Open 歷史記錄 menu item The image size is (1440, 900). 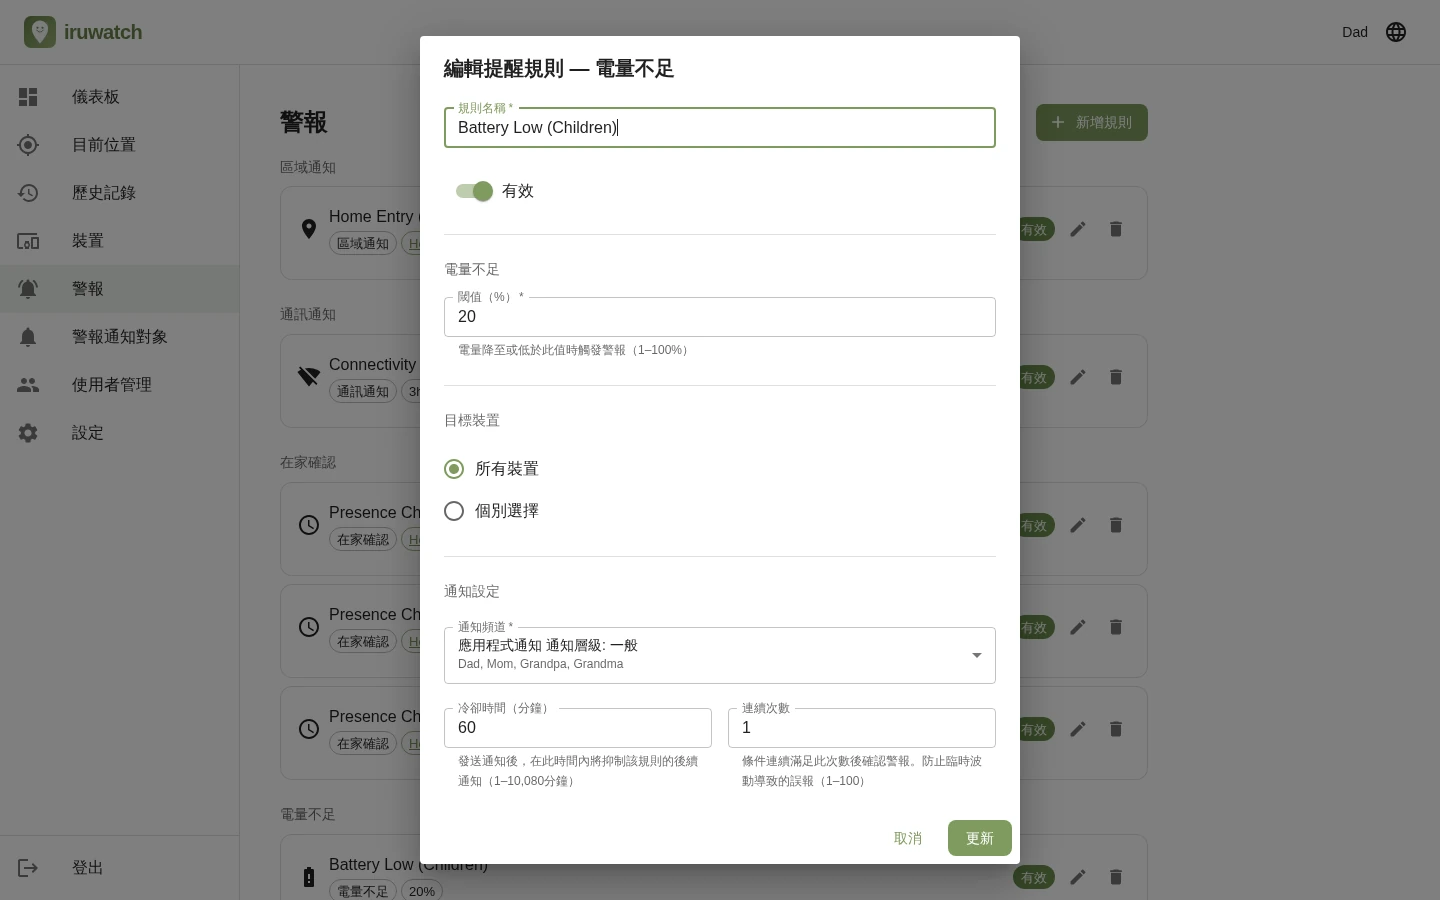tap(120, 193)
